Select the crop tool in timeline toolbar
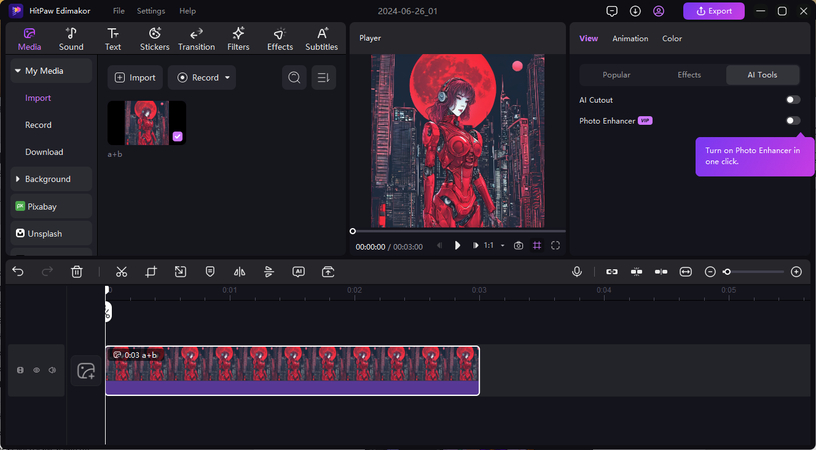816x450 pixels. [151, 271]
